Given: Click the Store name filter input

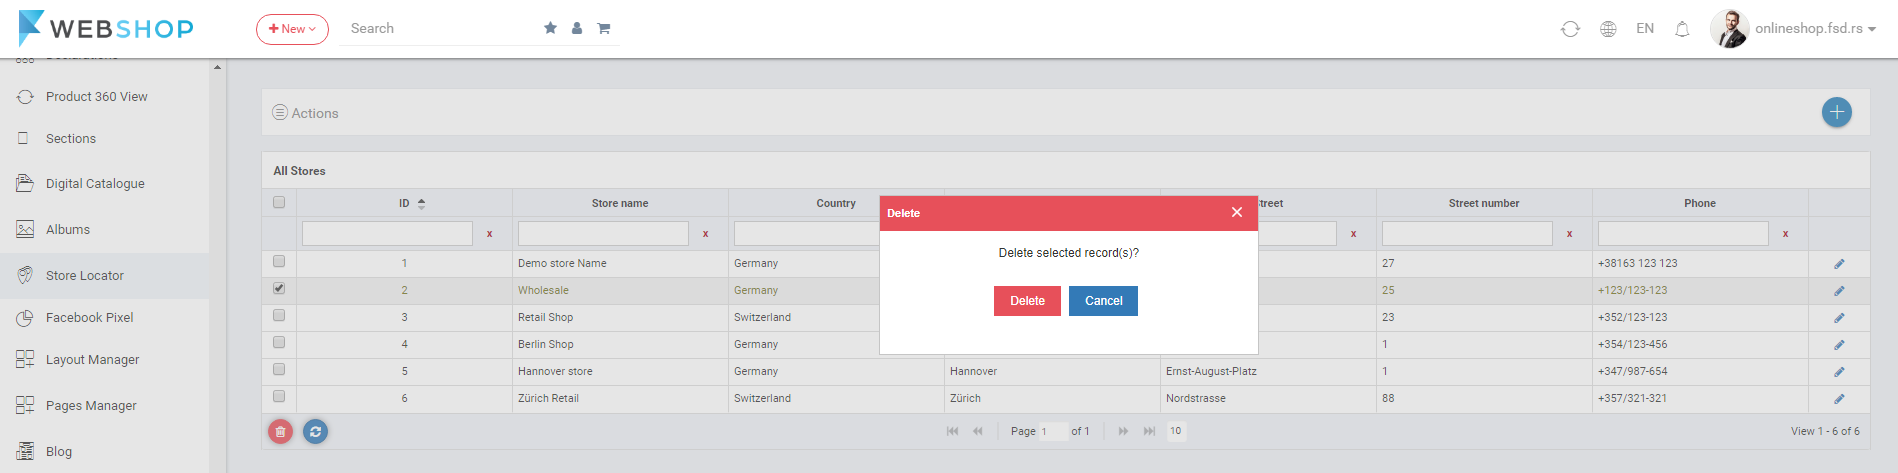Looking at the screenshot, I should tap(603, 233).
